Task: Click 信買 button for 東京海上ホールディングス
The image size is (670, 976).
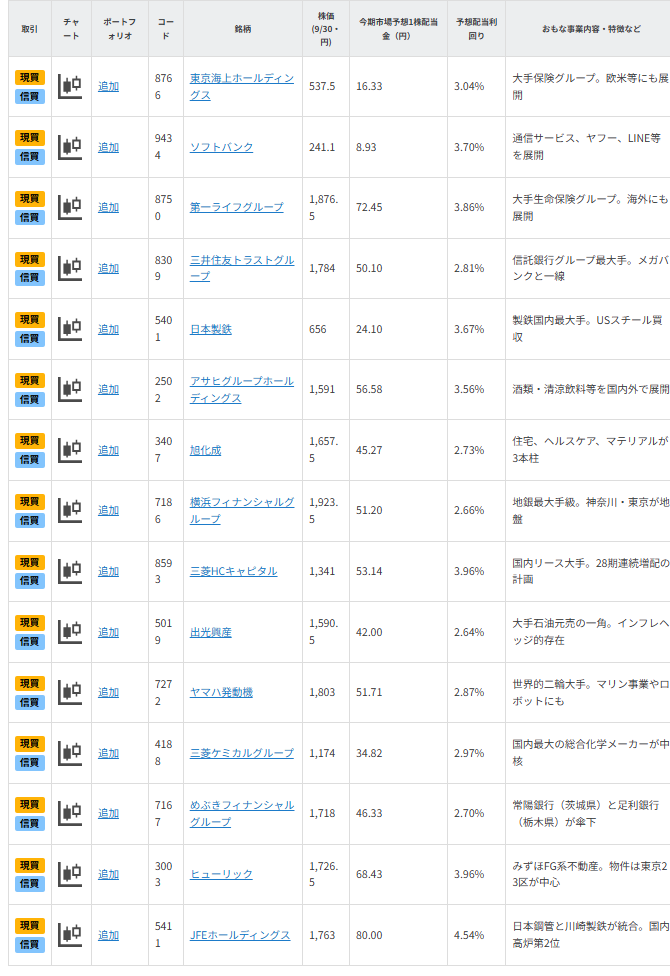Action: pyautogui.click(x=30, y=96)
